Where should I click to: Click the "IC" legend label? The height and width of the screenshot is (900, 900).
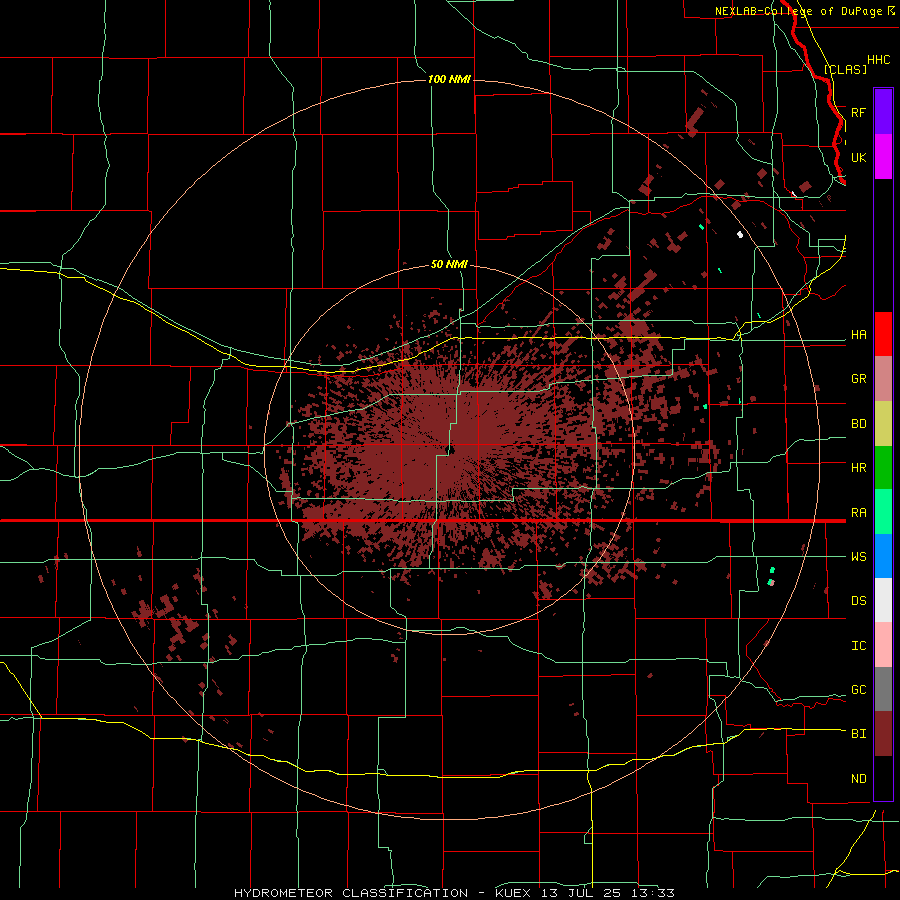point(858,646)
